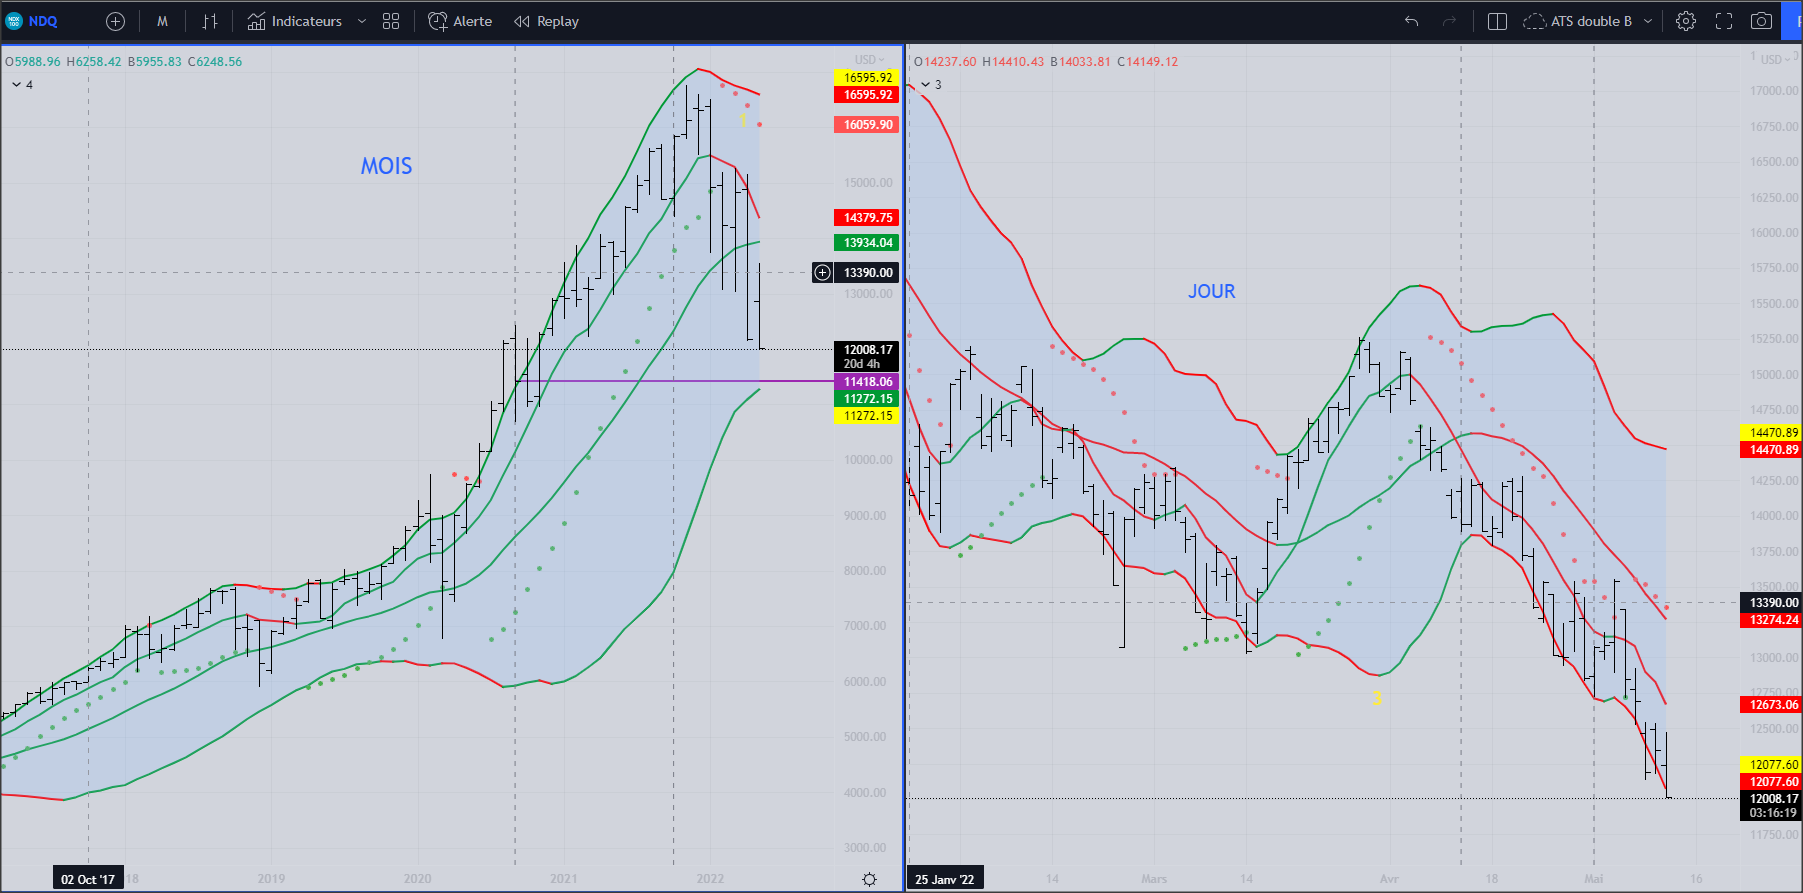The width and height of the screenshot is (1803, 893).
Task: Undo the last chart action
Action: click(1411, 21)
